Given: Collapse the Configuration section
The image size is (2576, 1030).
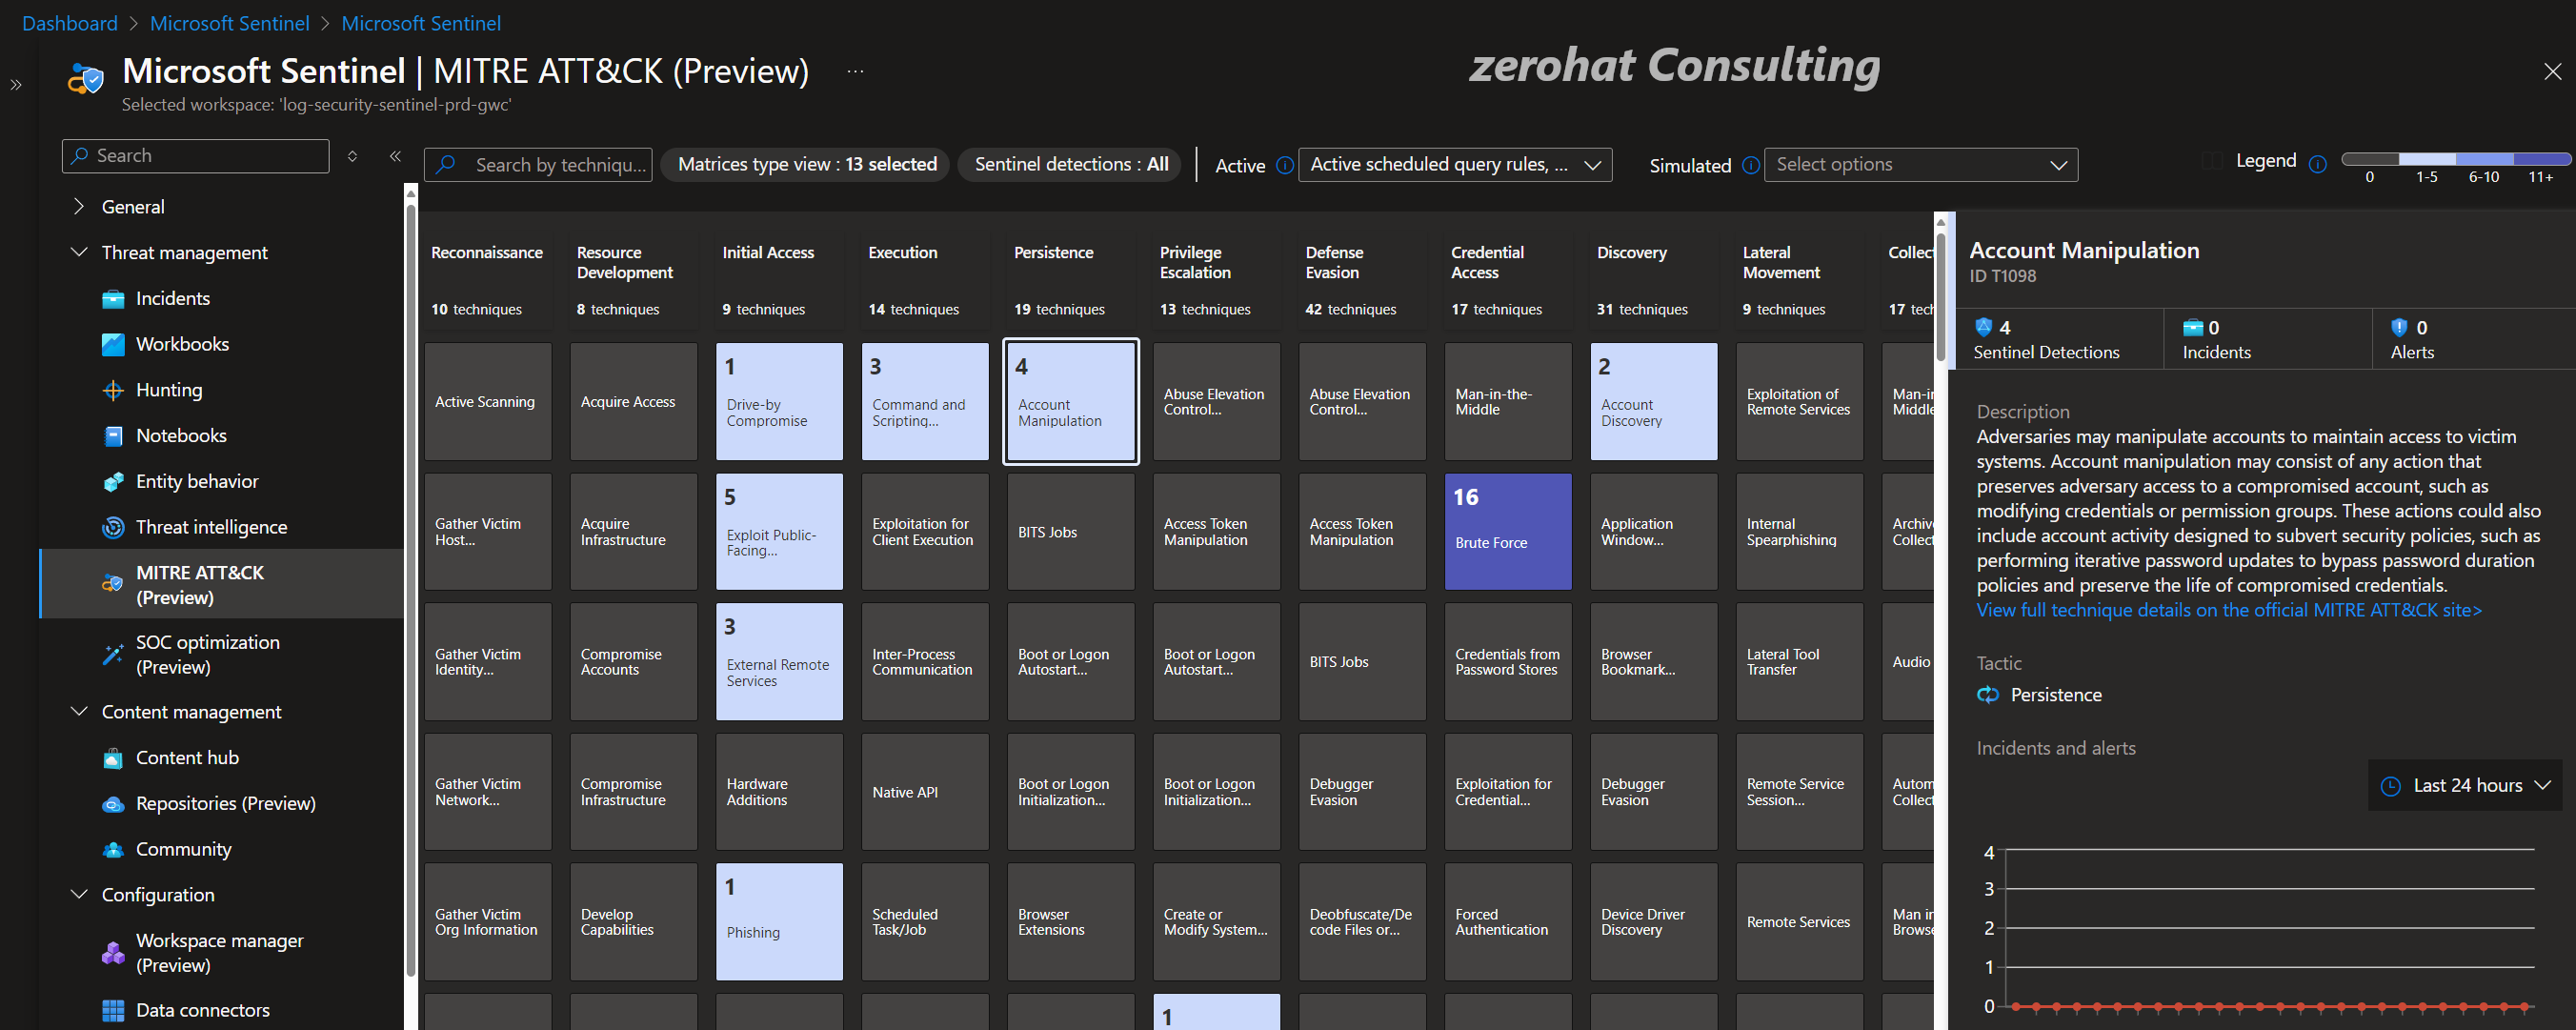Looking at the screenshot, I should coord(79,894).
